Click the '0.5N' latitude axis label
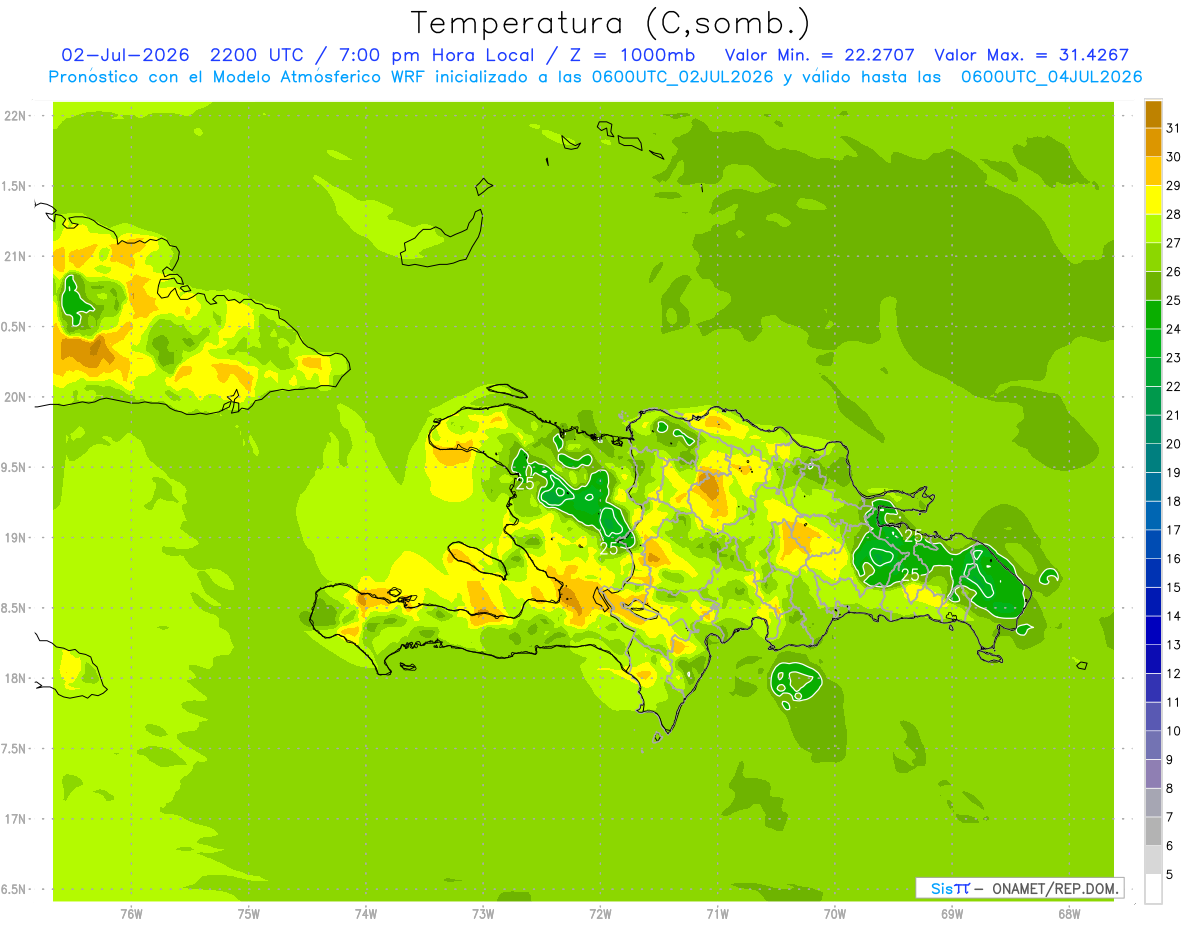The height and width of the screenshot is (927, 1200). (x=16, y=327)
